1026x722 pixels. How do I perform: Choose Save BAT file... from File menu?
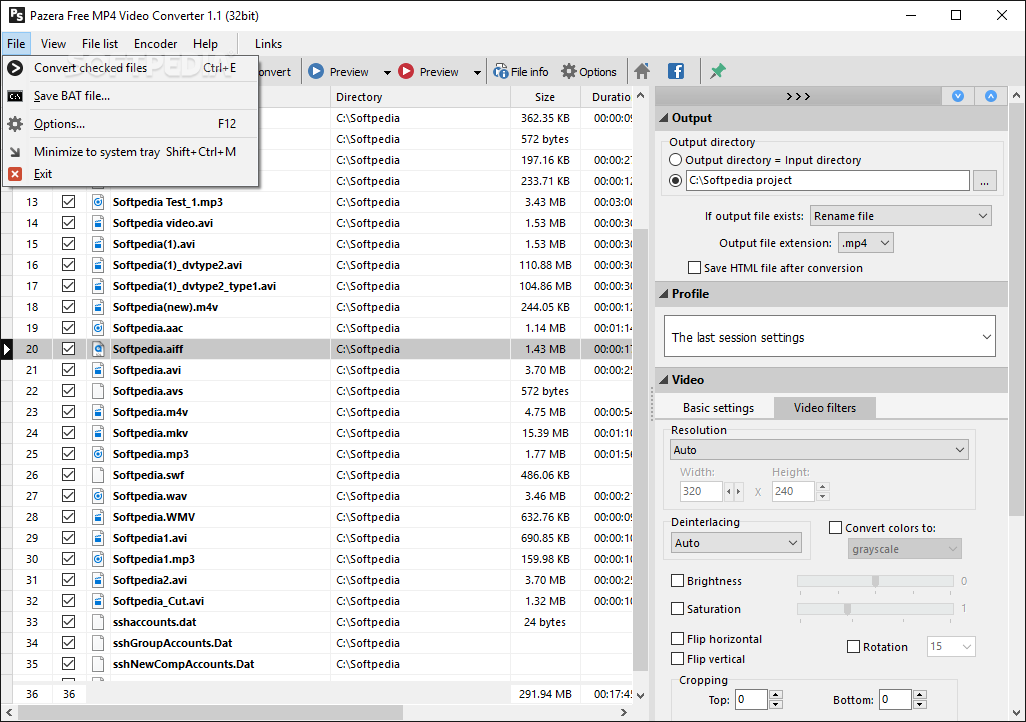[131, 96]
